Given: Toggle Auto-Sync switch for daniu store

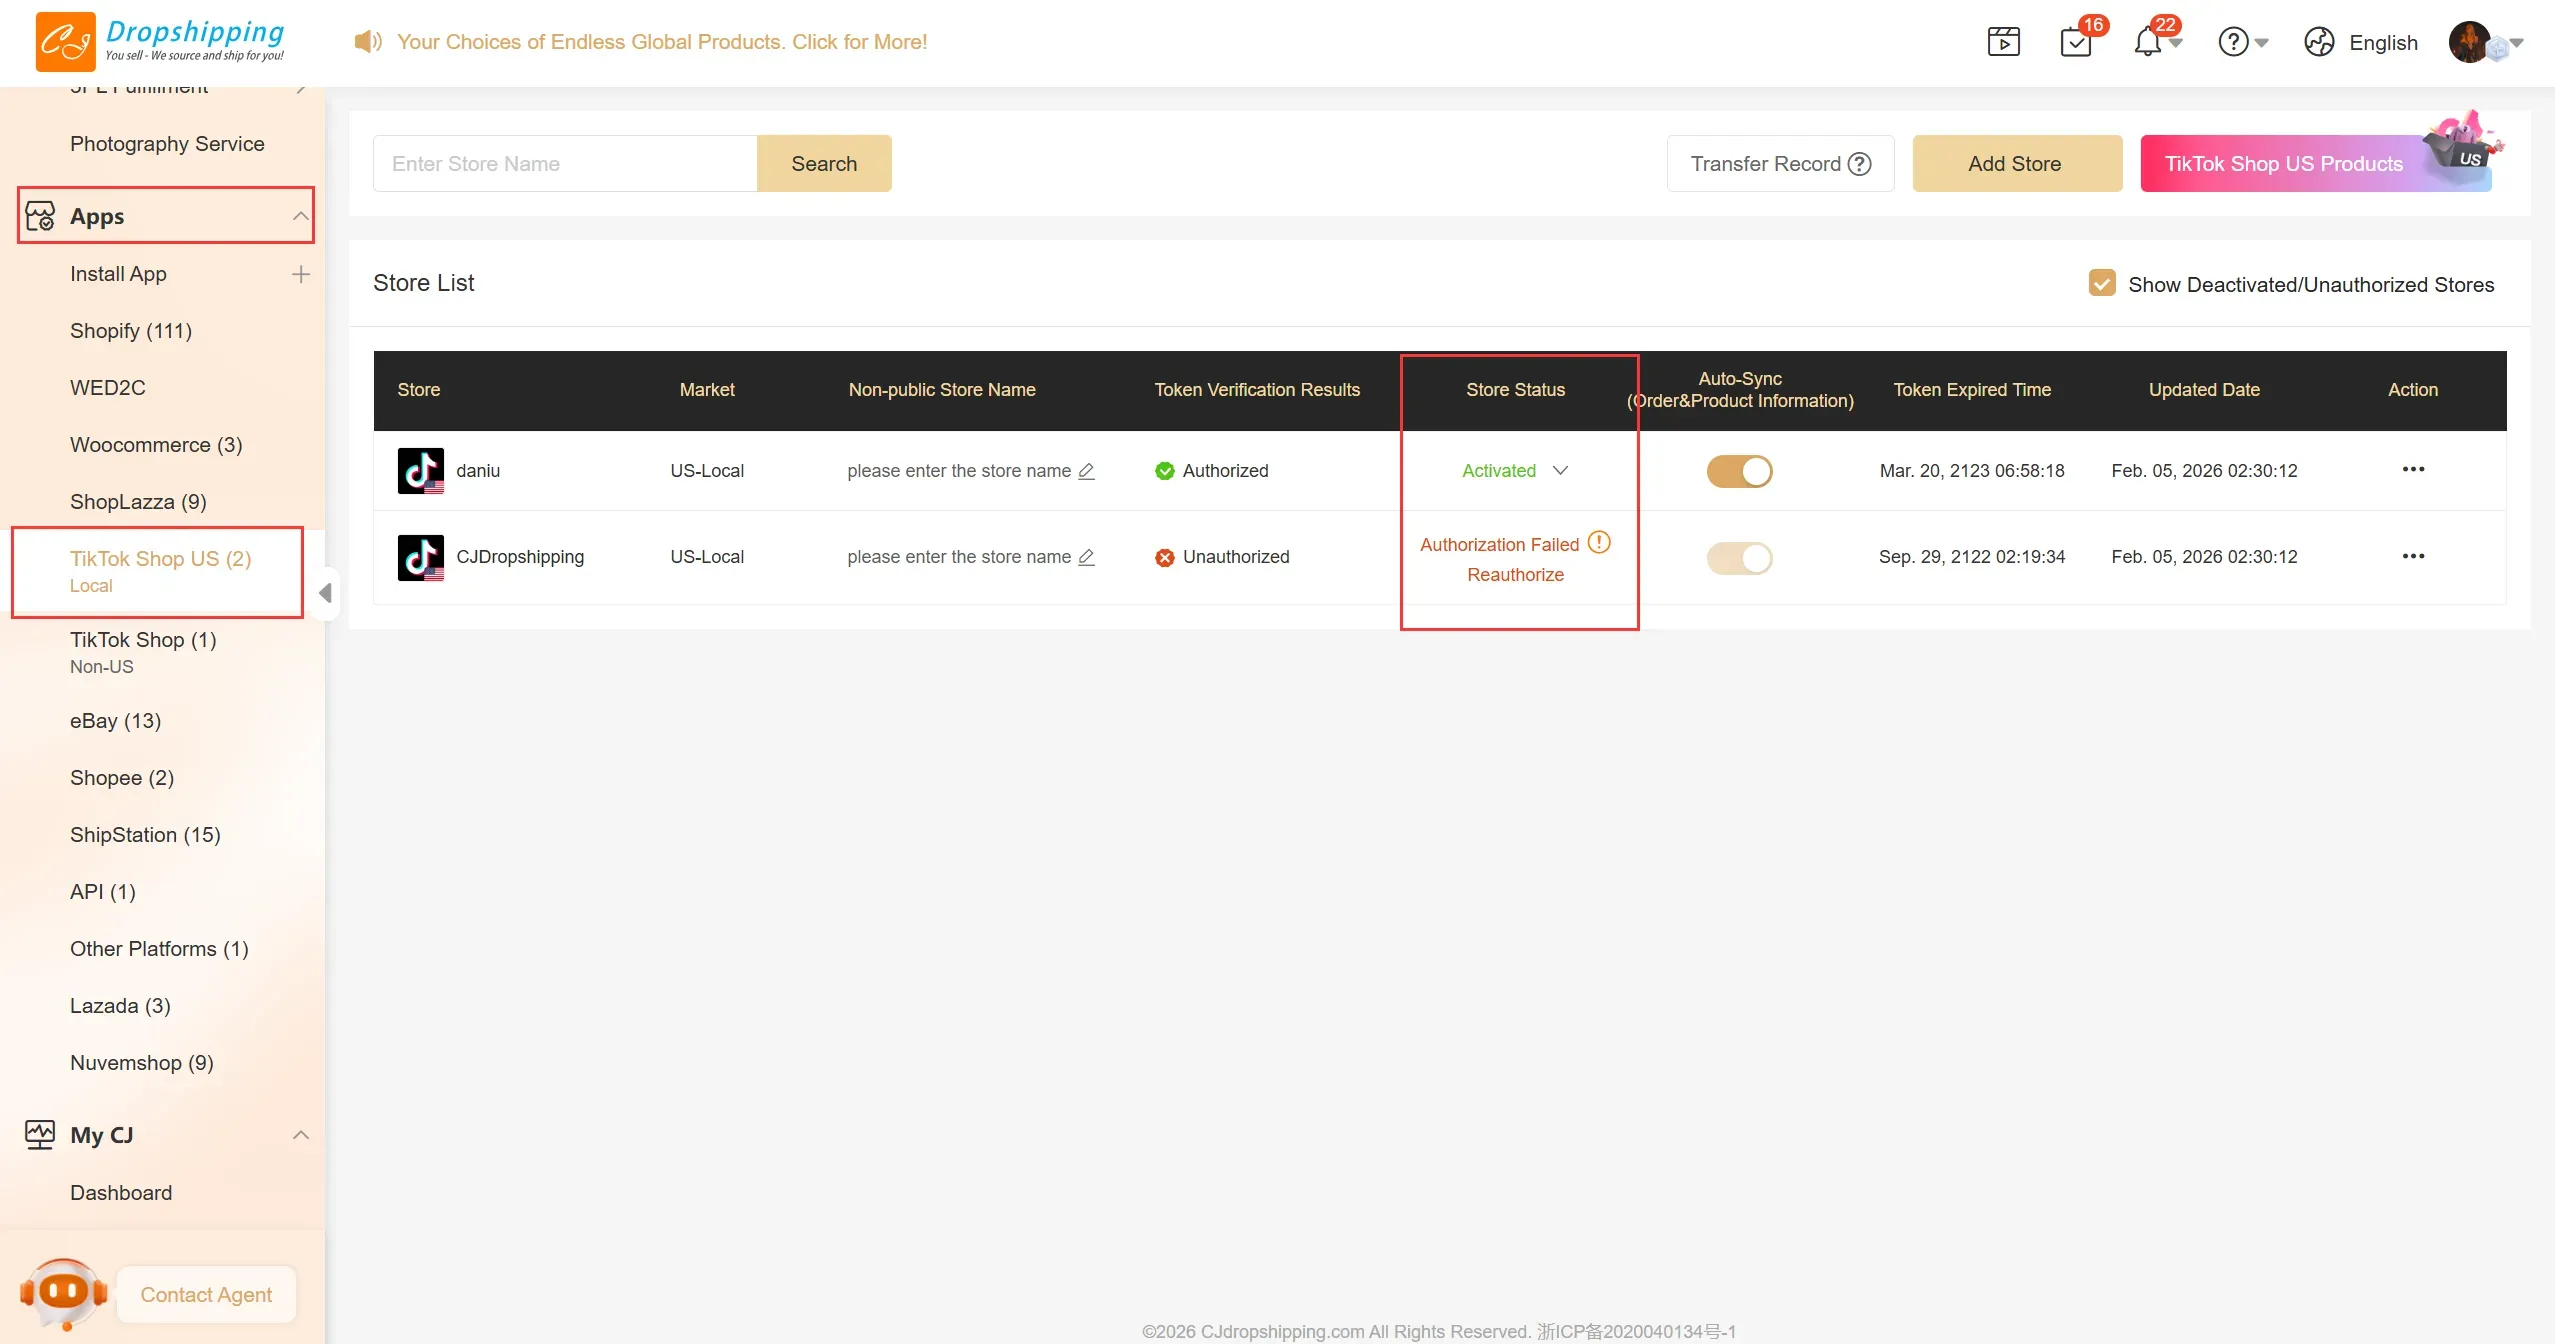Looking at the screenshot, I should [1739, 471].
